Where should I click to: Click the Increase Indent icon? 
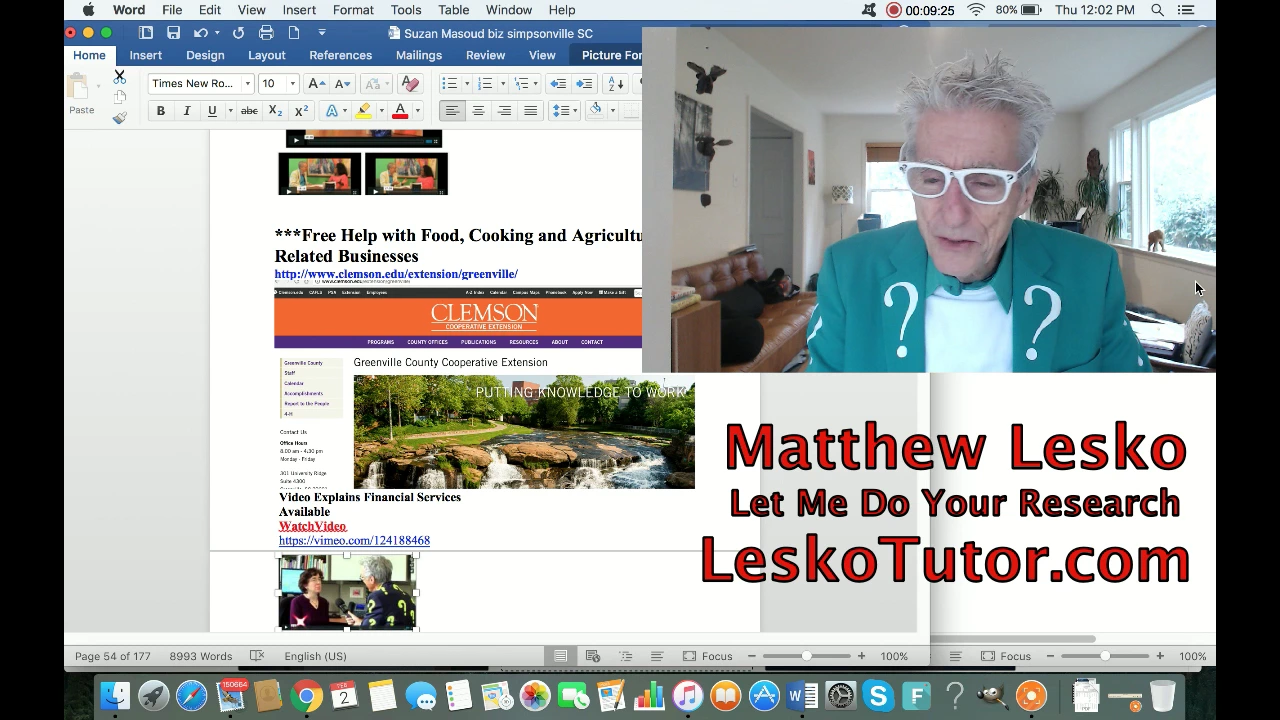(584, 84)
